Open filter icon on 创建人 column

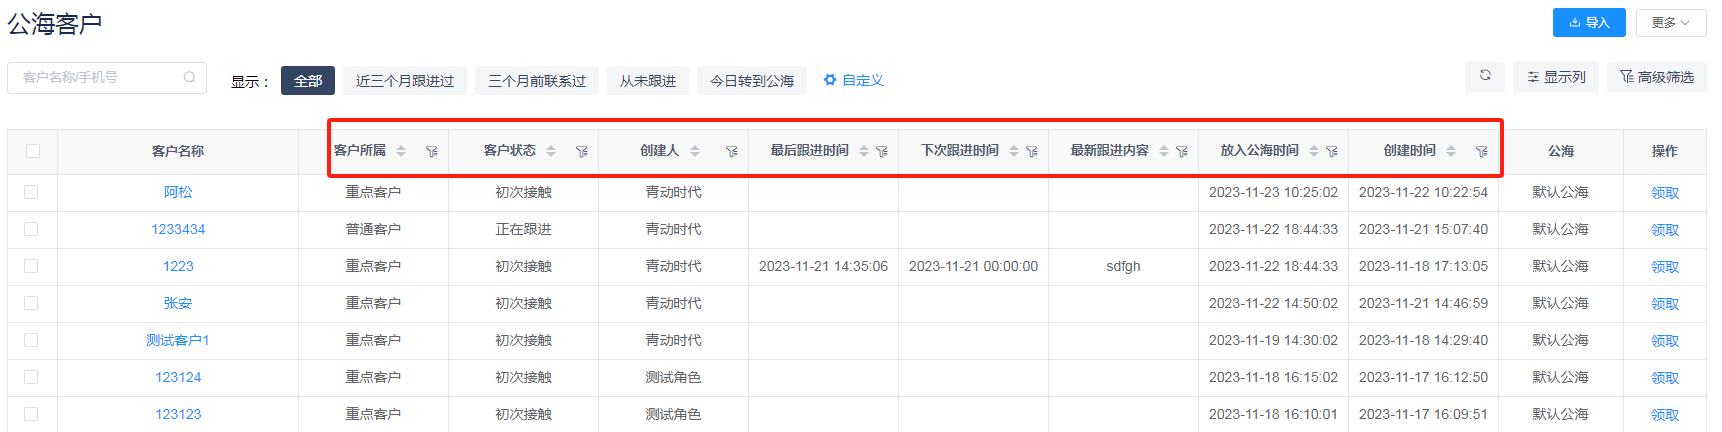coord(732,151)
